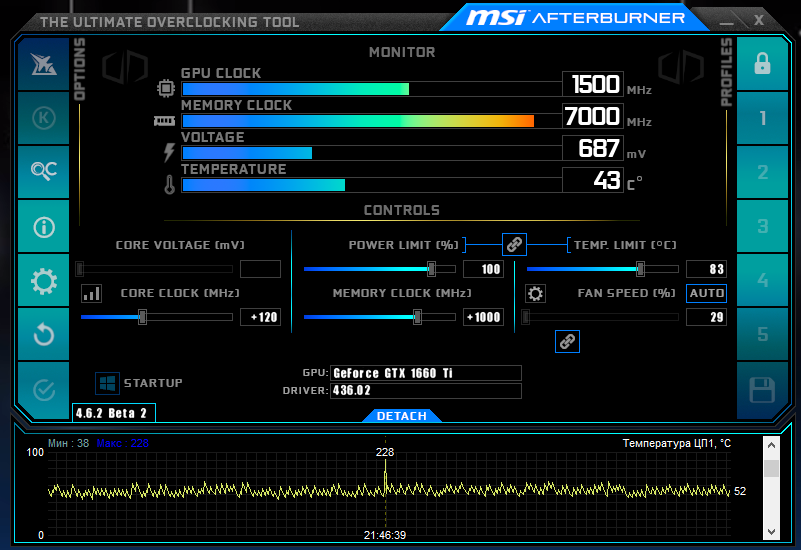Screen dimensions: 801x550
Task: Close Afterburner with the X button
Action: (x=759, y=20)
